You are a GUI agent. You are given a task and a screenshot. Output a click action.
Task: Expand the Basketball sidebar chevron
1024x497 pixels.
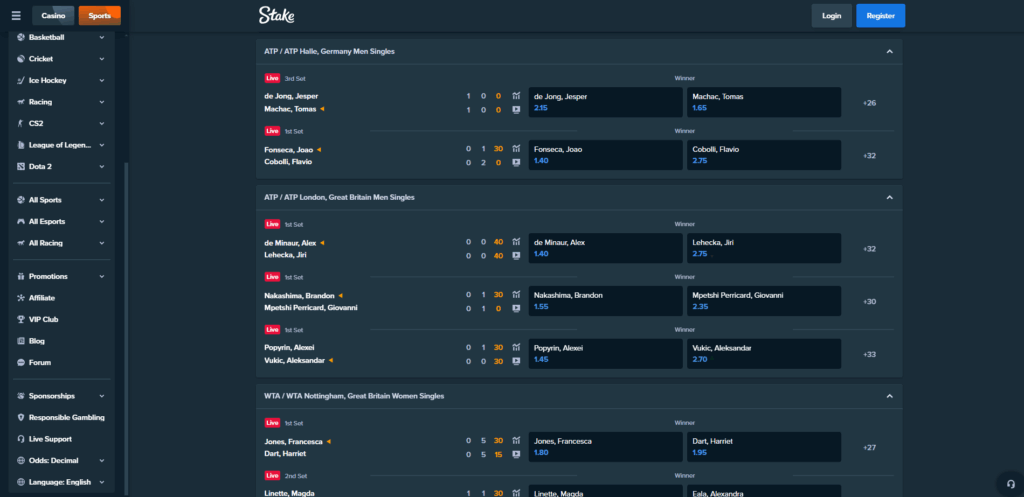pyautogui.click(x=102, y=37)
